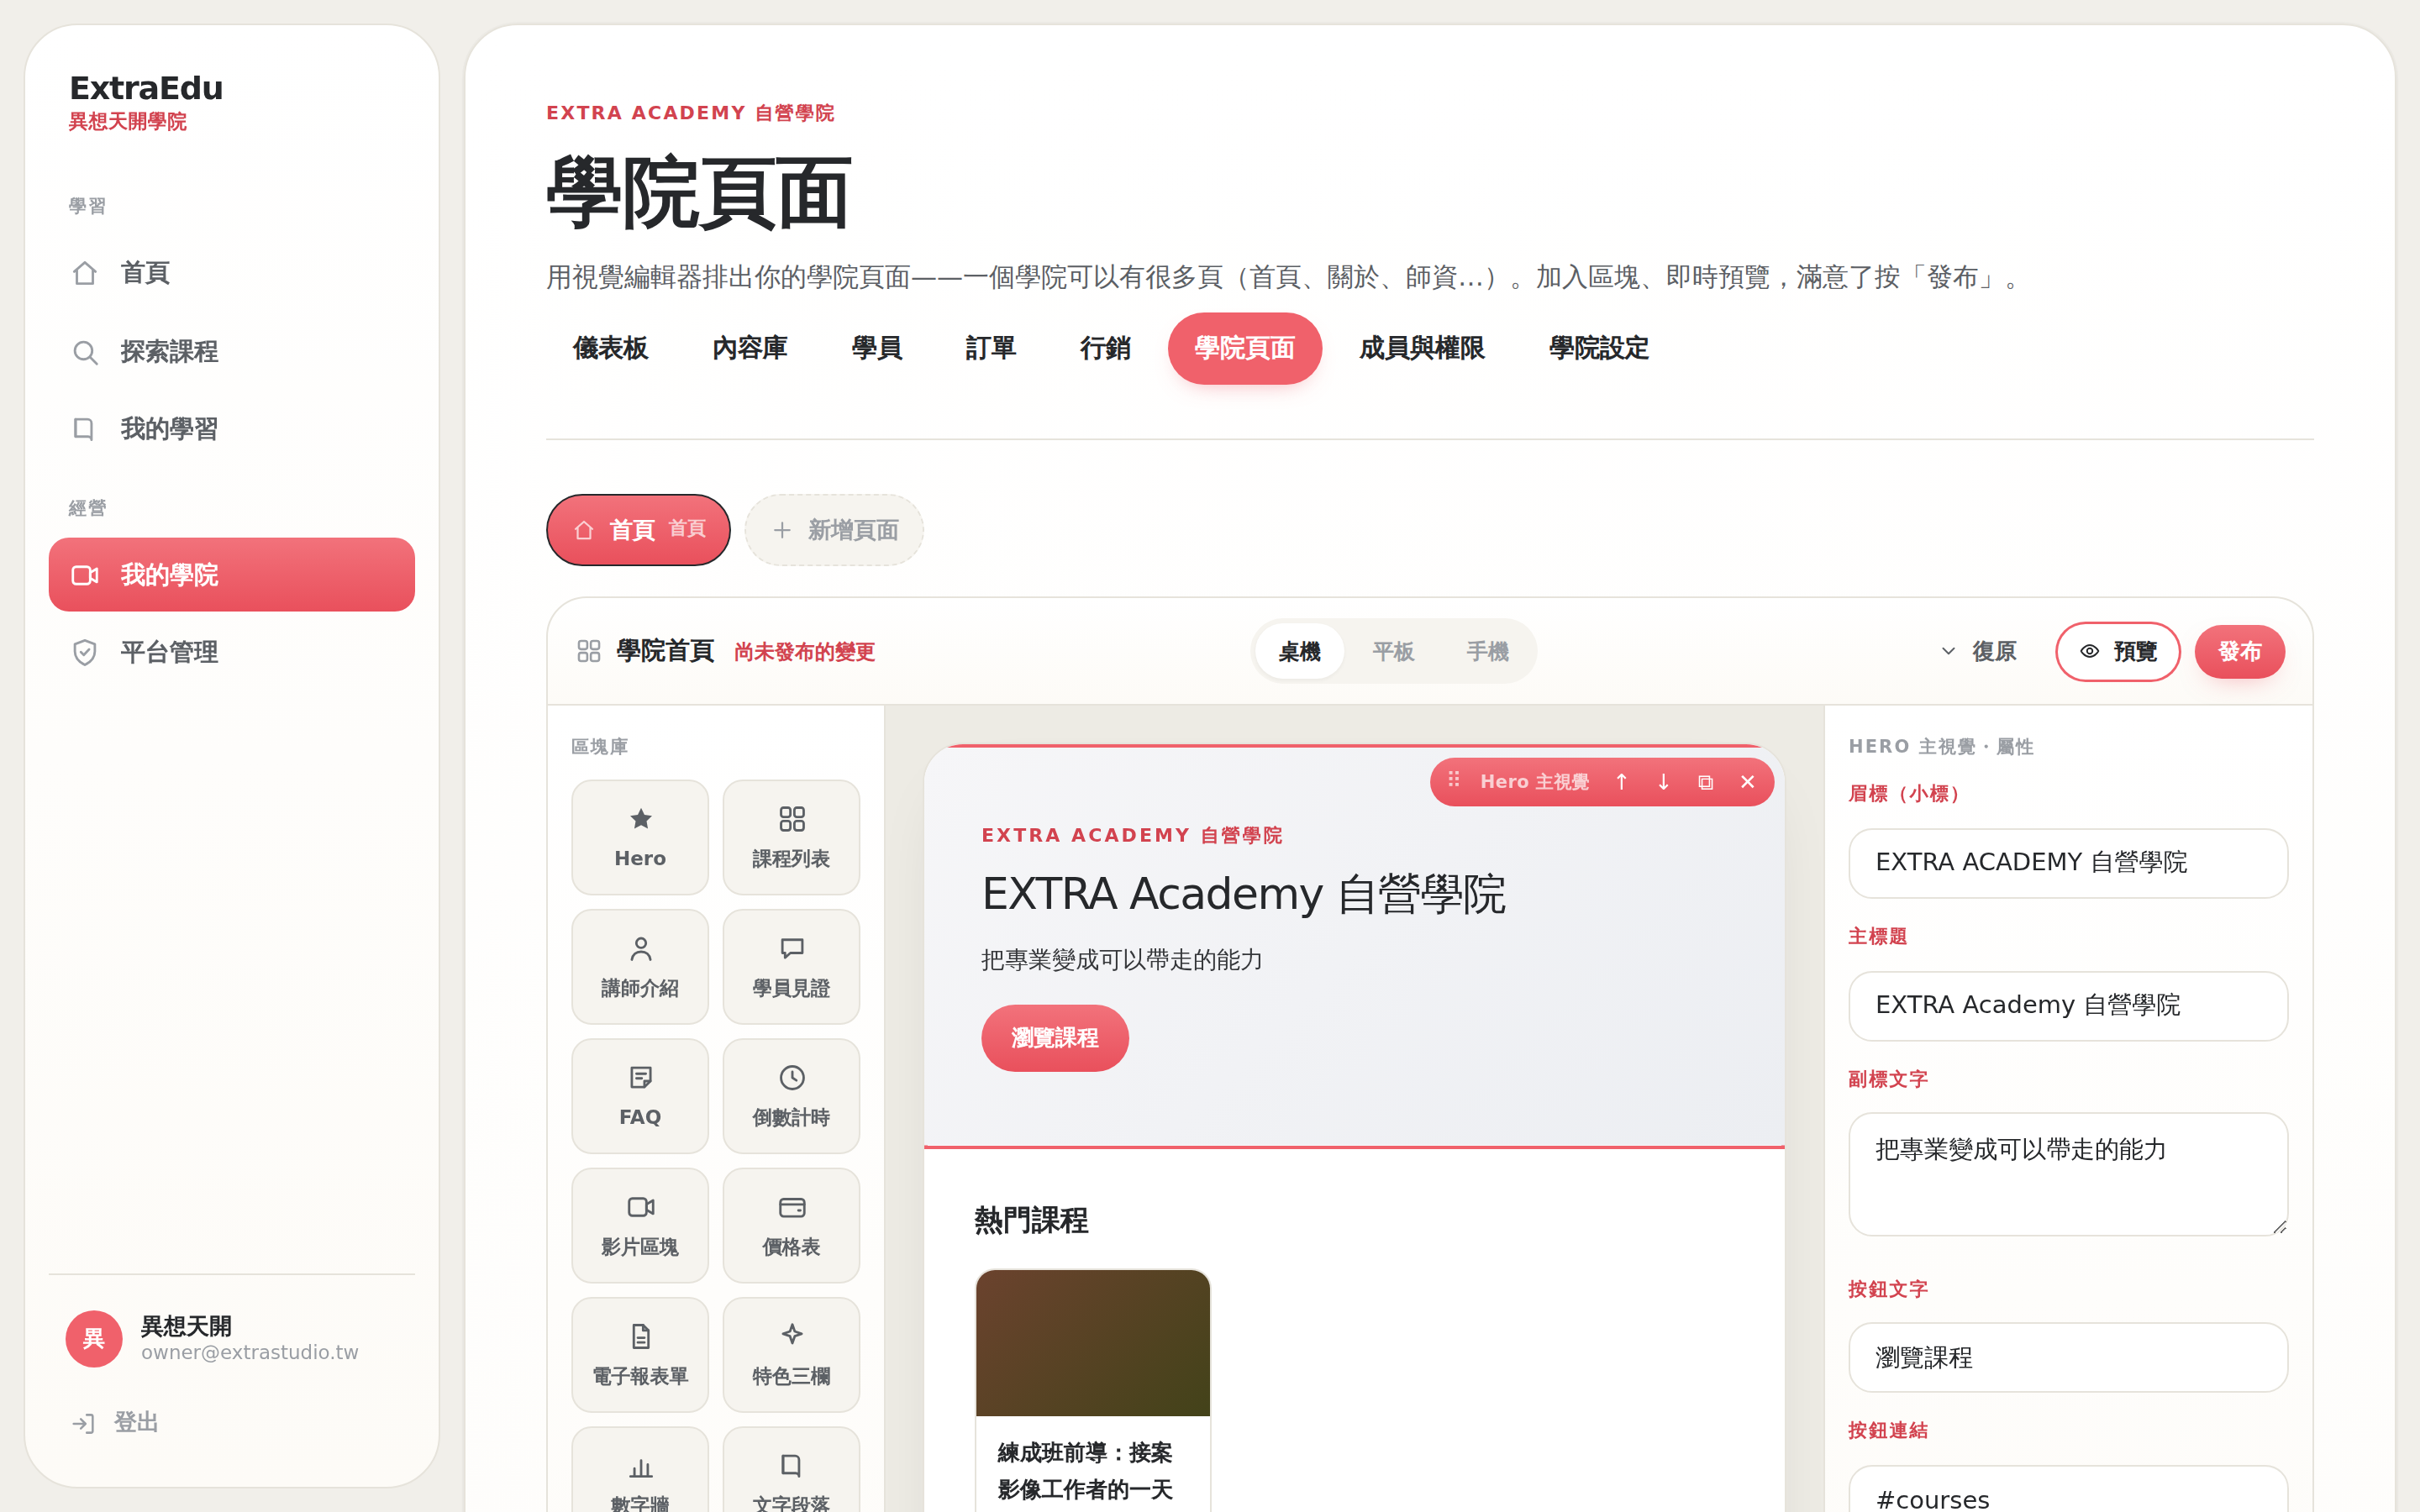Viewport: 2420px width, 1512px height.
Task: Edit the 副標文字 textarea
Action: pos(2068,1174)
